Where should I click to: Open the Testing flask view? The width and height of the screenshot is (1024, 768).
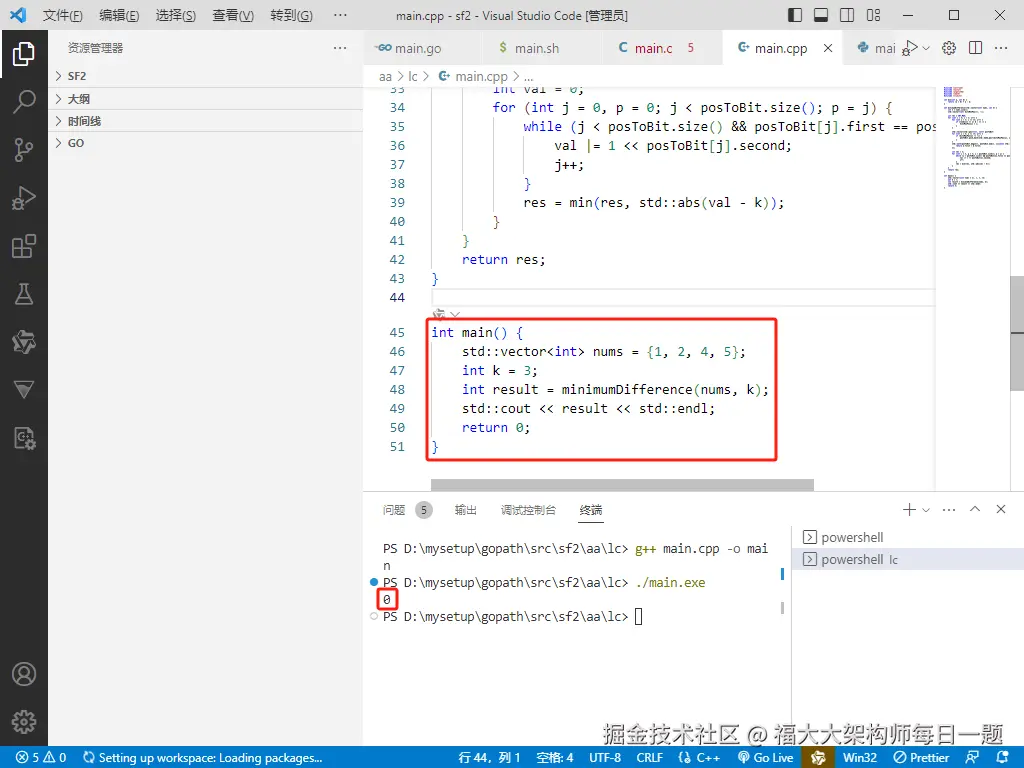(x=24, y=294)
